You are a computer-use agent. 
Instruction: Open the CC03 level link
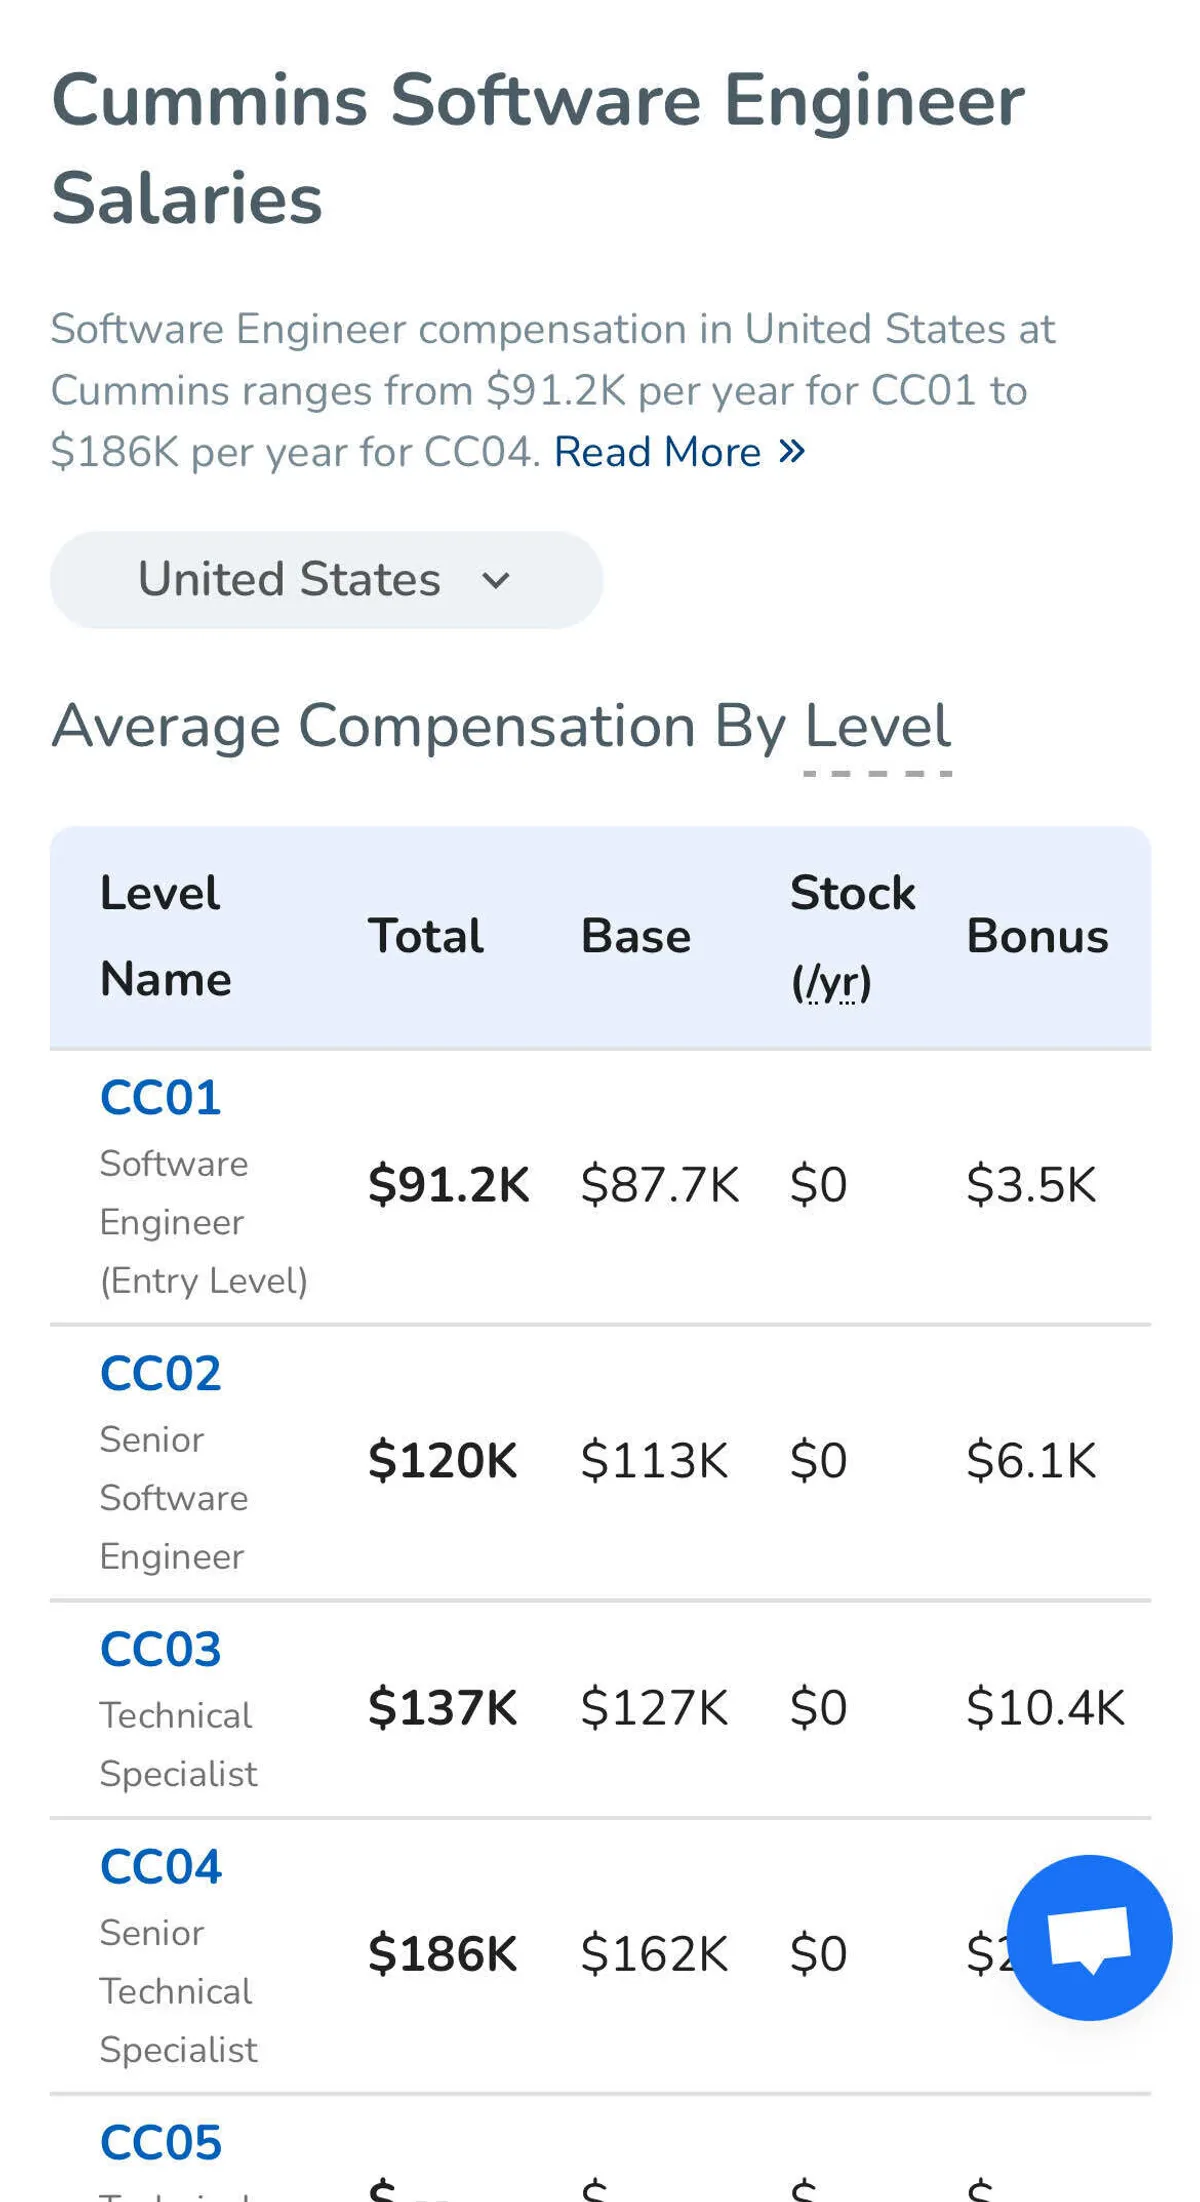(x=160, y=1650)
